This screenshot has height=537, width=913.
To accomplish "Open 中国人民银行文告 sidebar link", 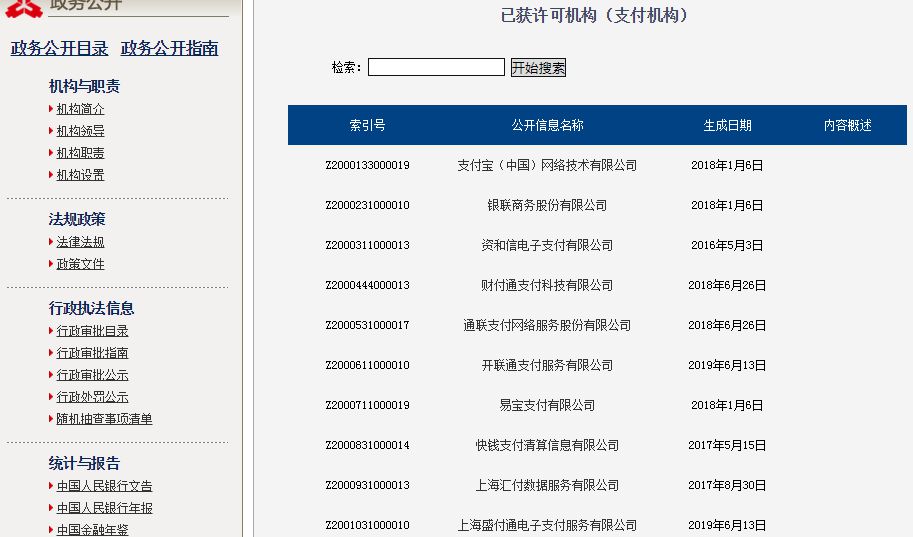I will [x=104, y=486].
